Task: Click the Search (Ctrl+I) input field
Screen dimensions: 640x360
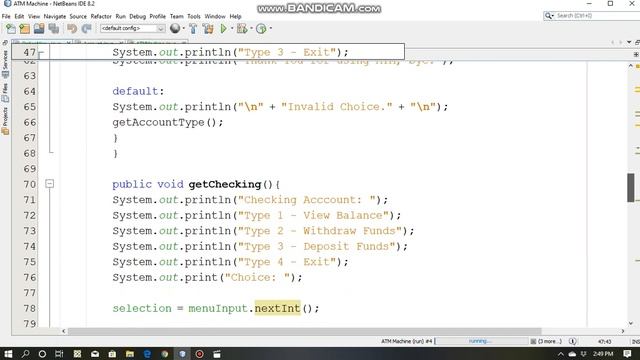Action: coord(597,16)
